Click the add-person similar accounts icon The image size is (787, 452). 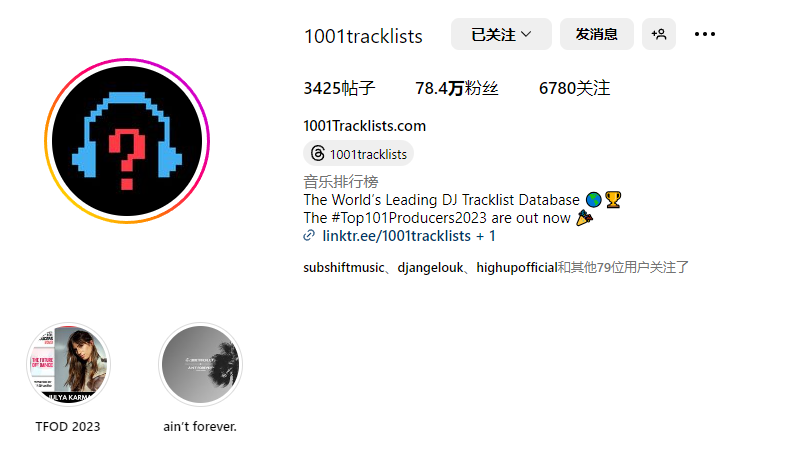(x=659, y=34)
